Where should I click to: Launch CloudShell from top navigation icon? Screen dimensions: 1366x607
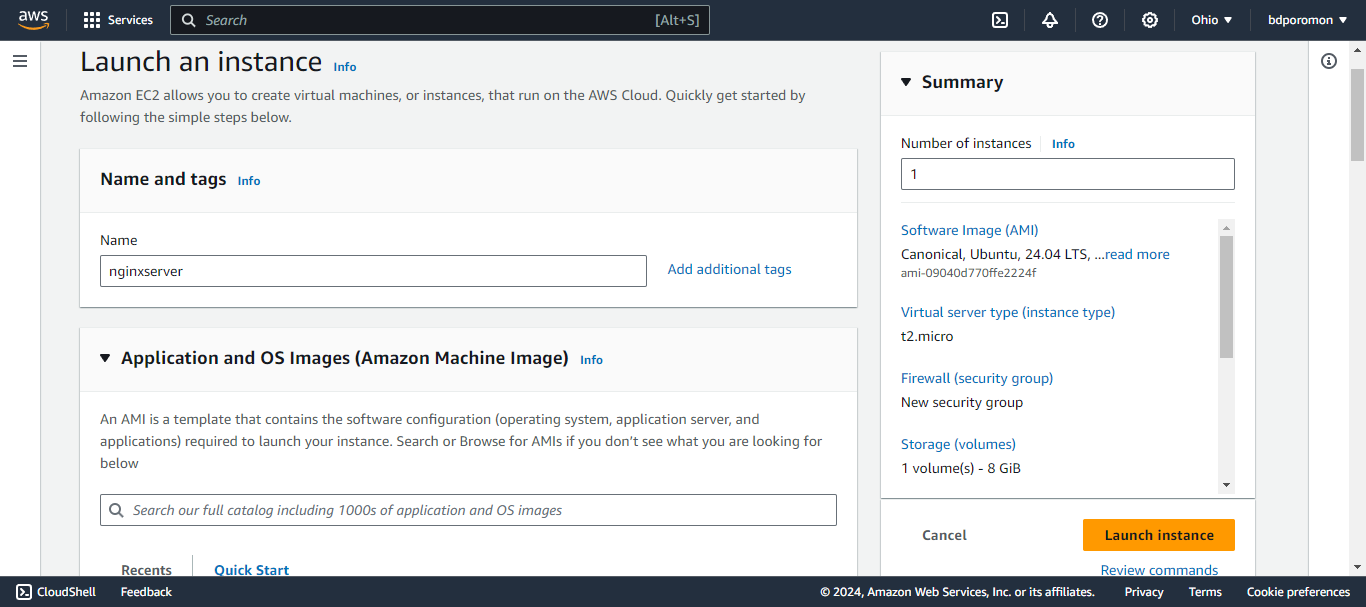(1000, 20)
